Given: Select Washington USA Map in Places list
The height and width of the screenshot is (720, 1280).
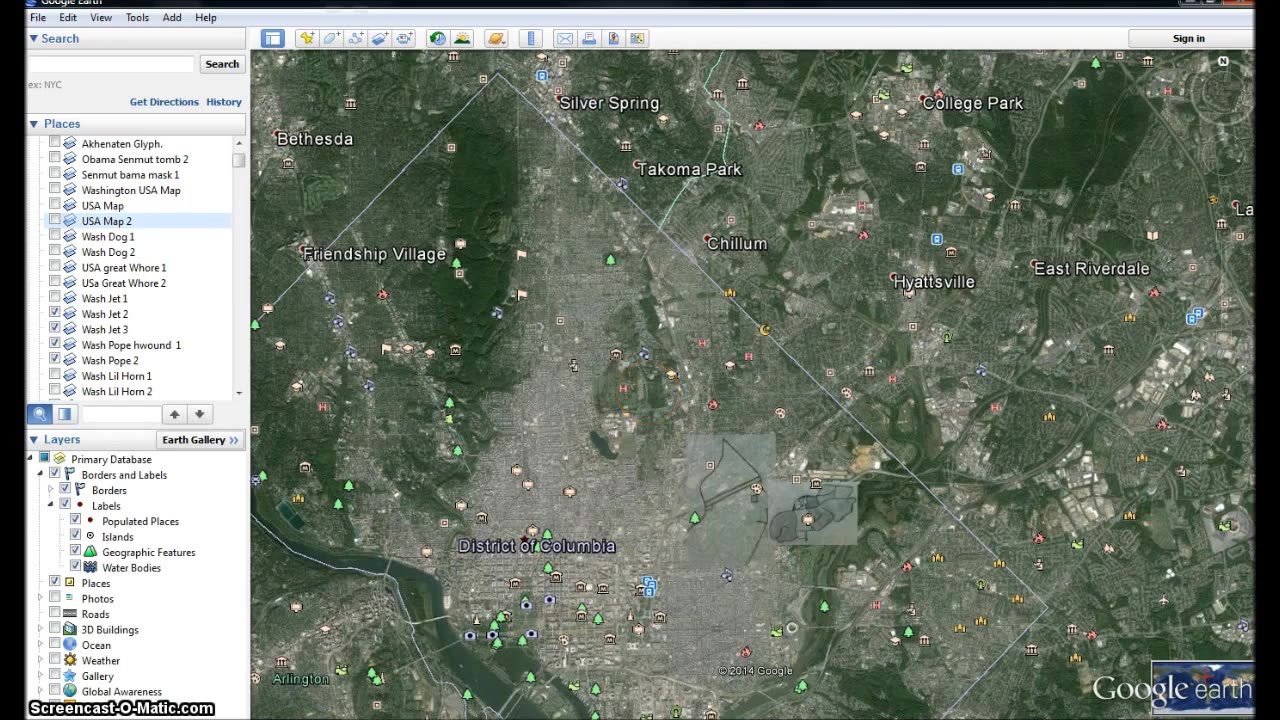Looking at the screenshot, I should (131, 190).
